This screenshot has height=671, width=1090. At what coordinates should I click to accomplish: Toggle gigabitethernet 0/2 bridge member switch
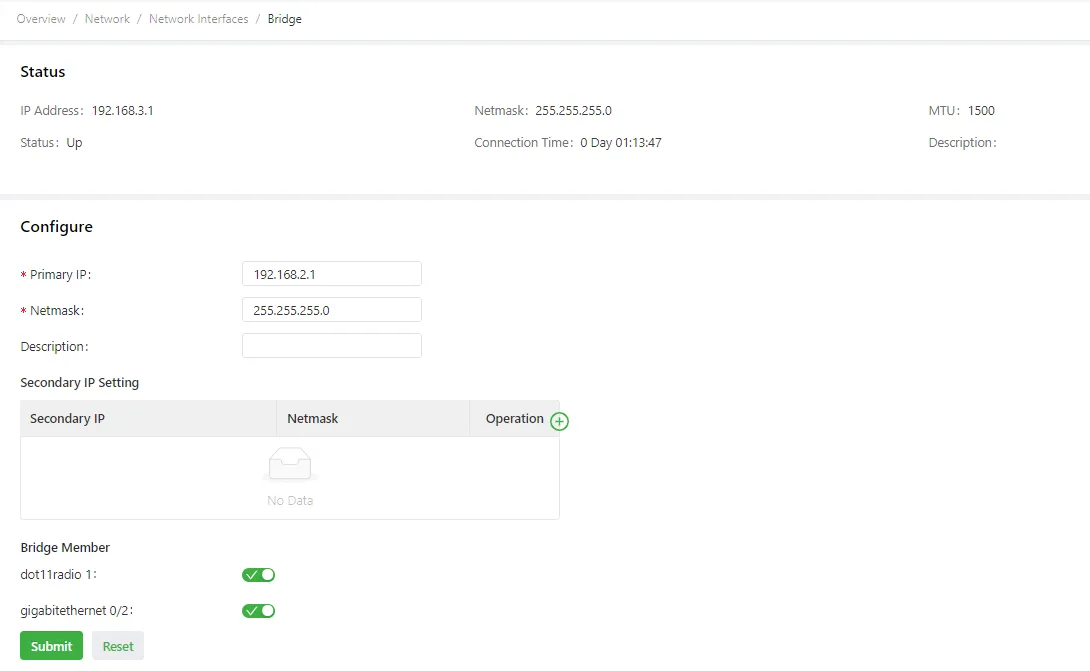click(259, 611)
